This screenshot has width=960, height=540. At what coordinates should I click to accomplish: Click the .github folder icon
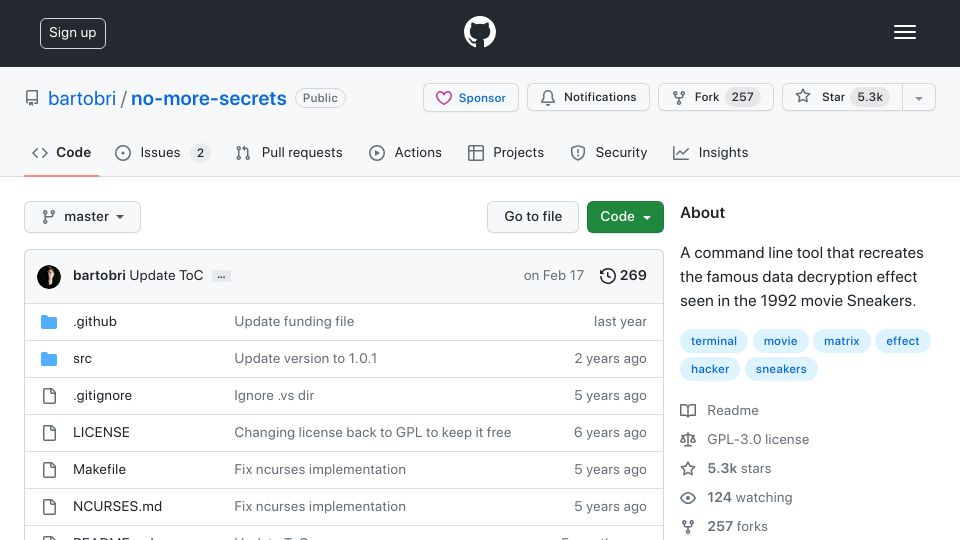coord(49,322)
